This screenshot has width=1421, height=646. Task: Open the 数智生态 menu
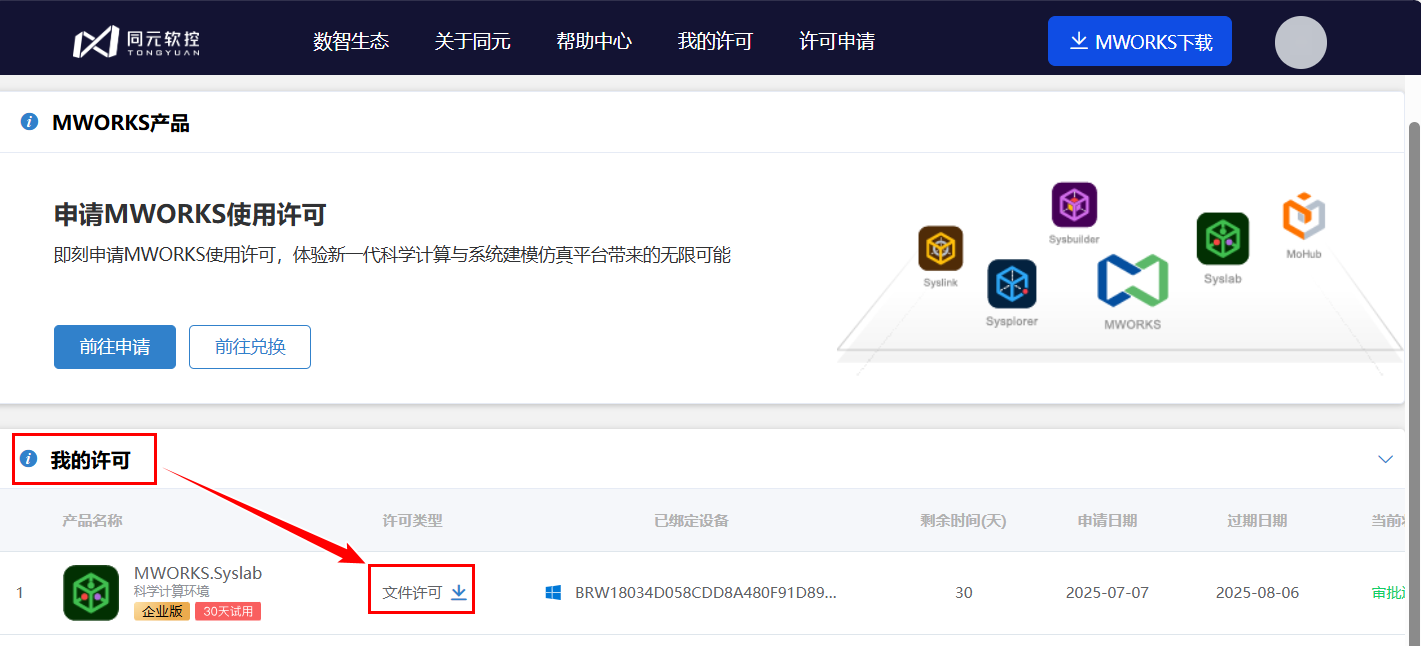(x=351, y=42)
